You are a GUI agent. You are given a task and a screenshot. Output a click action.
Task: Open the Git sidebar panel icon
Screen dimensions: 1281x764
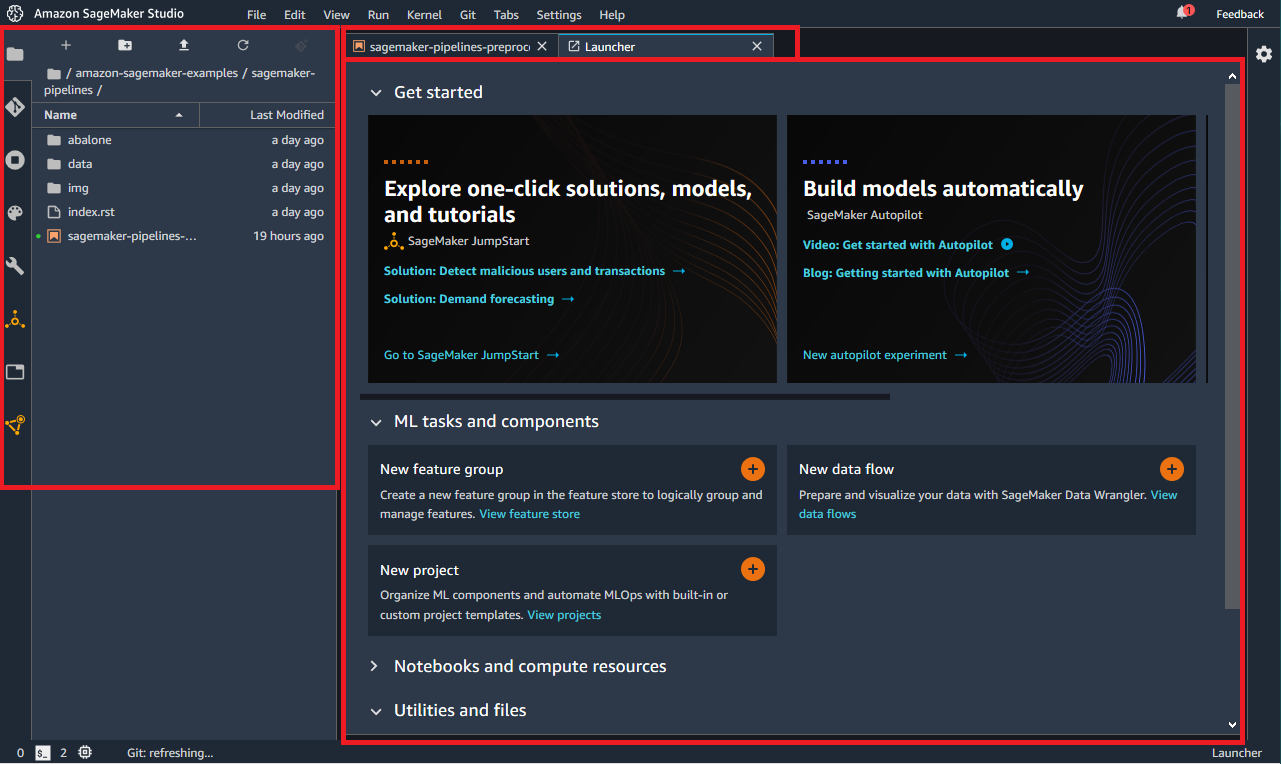(x=15, y=107)
